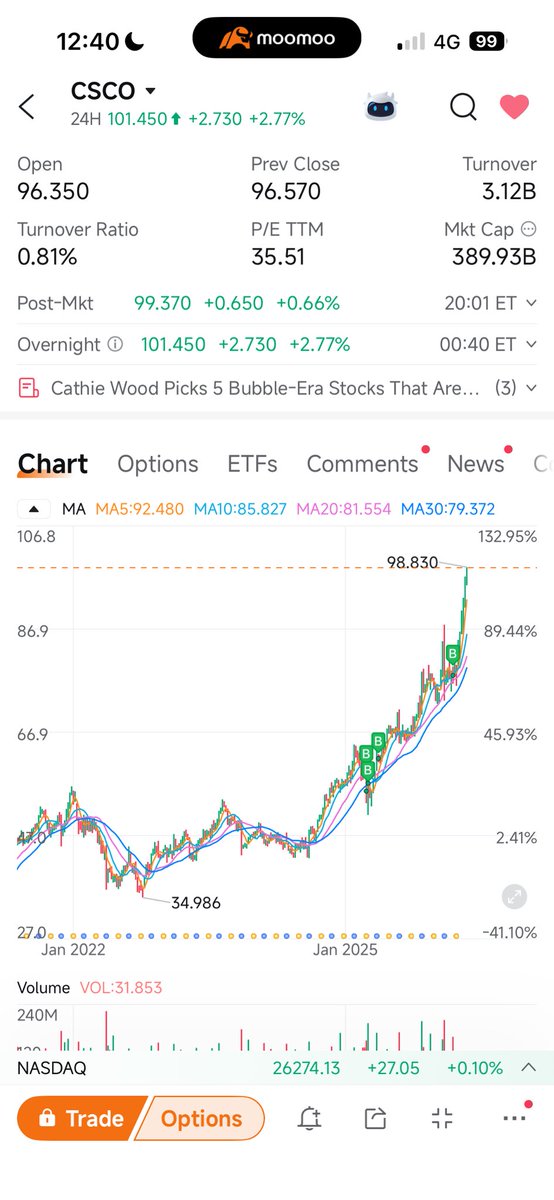Tap the MA indicator label
Image resolution: width=554 pixels, height=1200 pixels.
[73, 509]
